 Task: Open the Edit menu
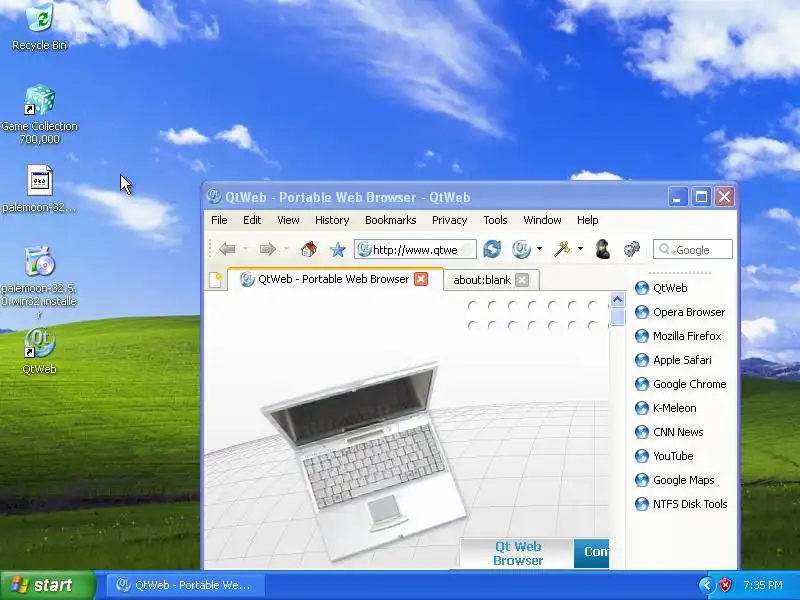coord(252,220)
